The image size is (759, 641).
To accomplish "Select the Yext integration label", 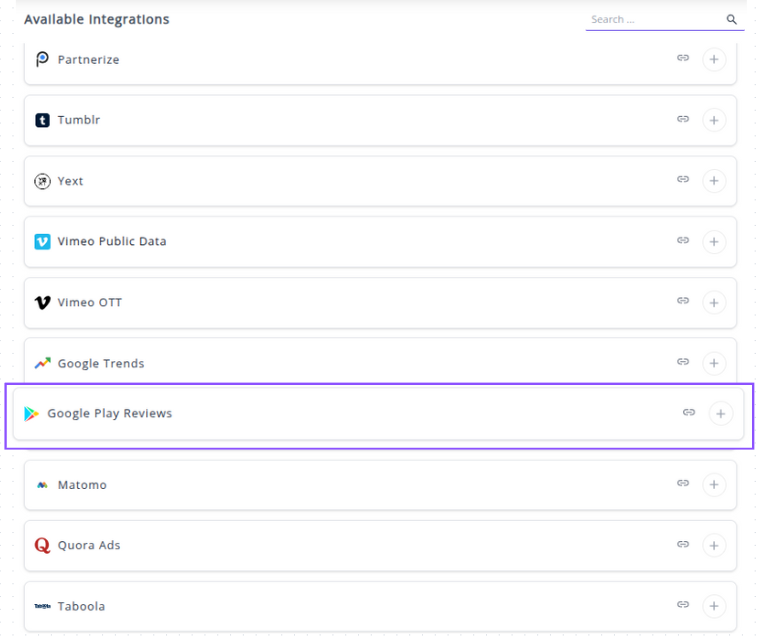I will [70, 181].
